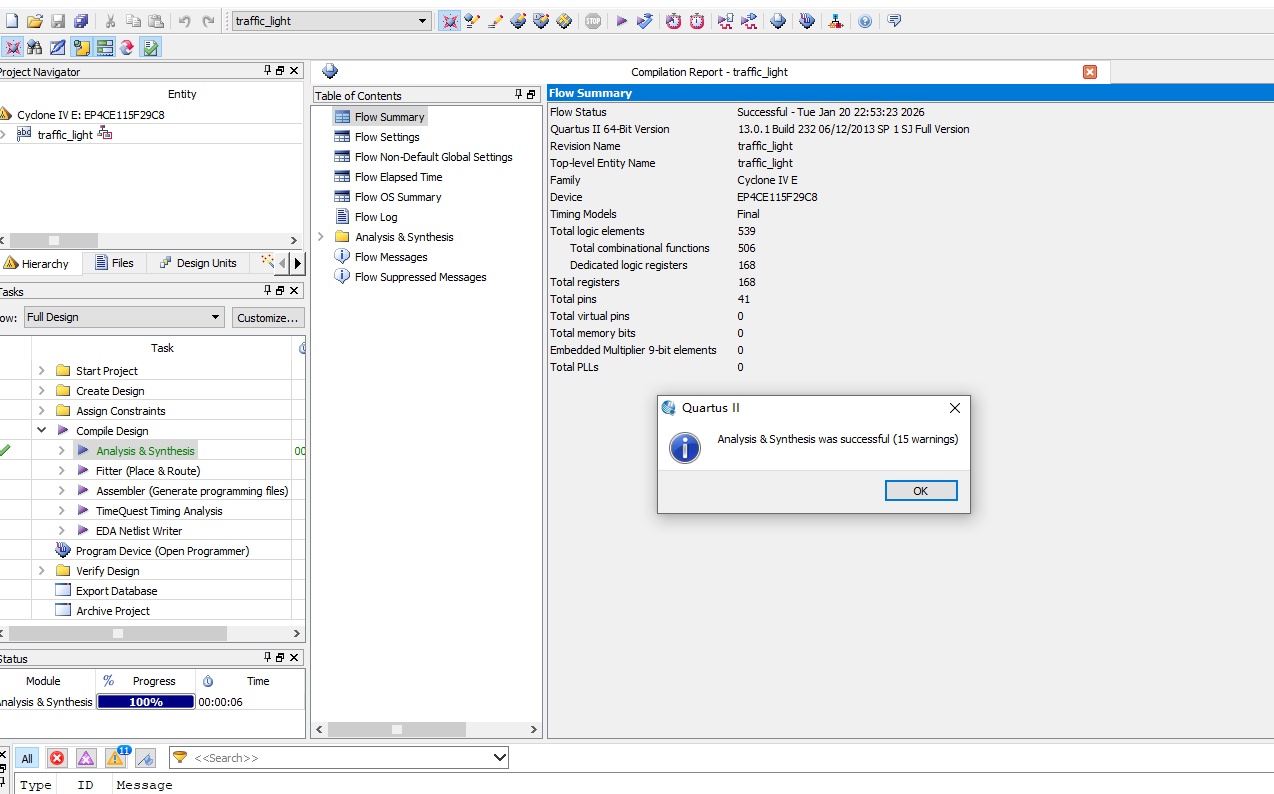
Task: Open the traffic_light revision dropdown
Action: (x=330, y=21)
